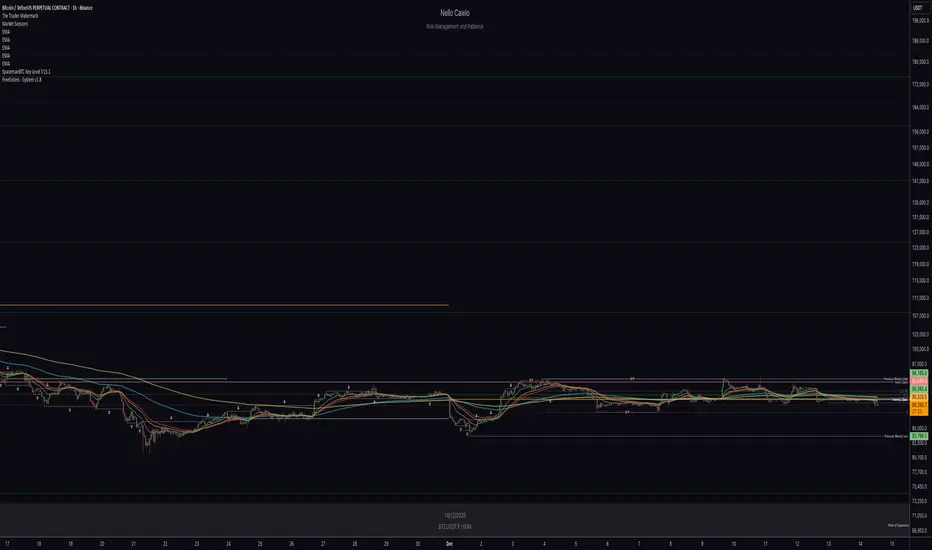Viewport: 932px width, 550px height.
Task: Click the Previous Weekly High level label
Action: [895, 379]
